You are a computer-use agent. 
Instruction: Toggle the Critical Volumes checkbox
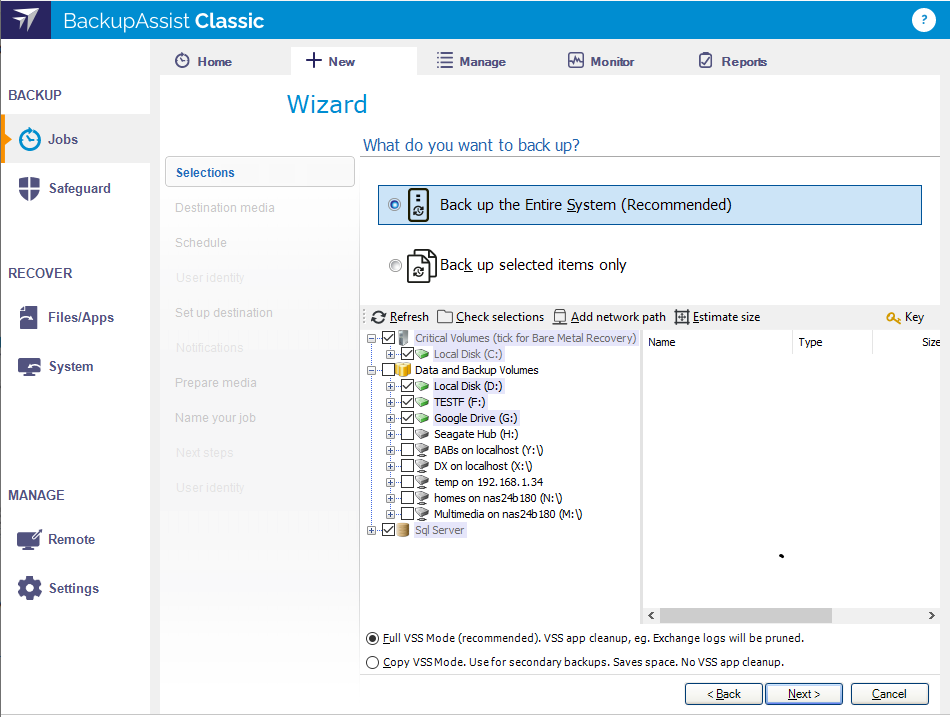coord(388,338)
